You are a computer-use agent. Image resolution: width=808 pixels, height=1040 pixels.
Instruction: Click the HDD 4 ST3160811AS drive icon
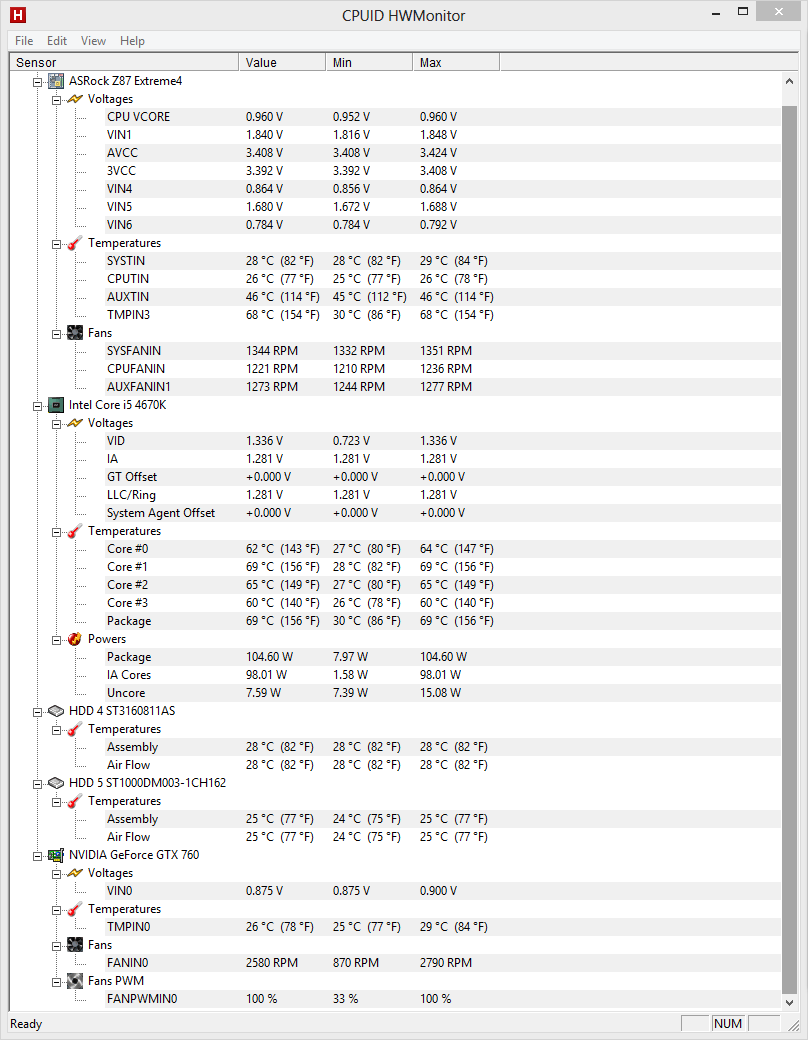(x=57, y=711)
